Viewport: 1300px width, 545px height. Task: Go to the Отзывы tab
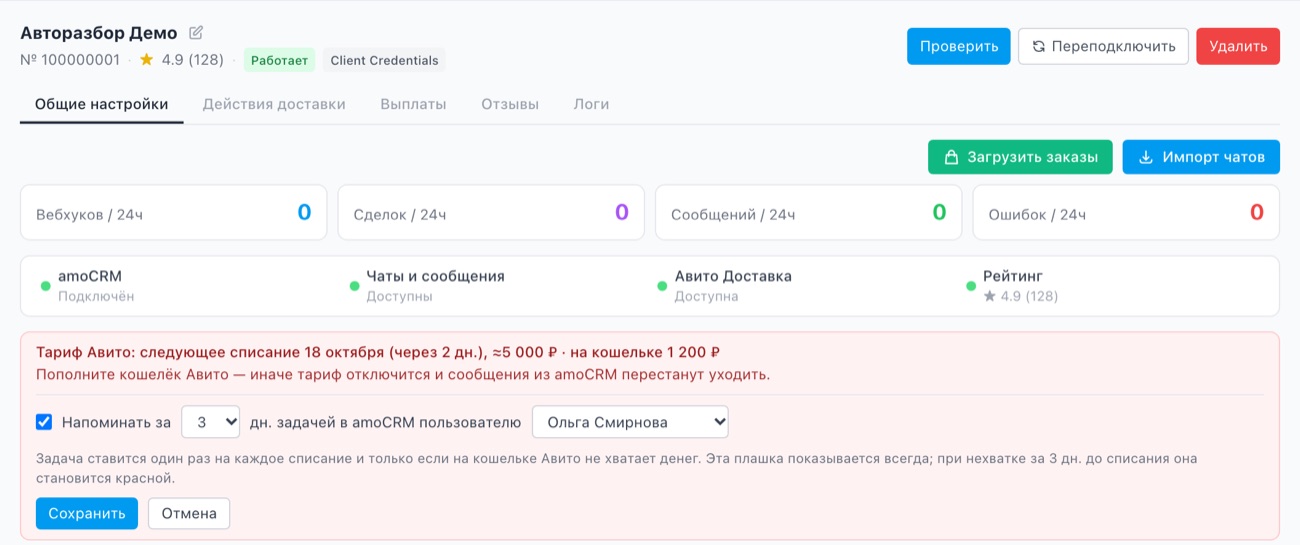click(x=510, y=104)
